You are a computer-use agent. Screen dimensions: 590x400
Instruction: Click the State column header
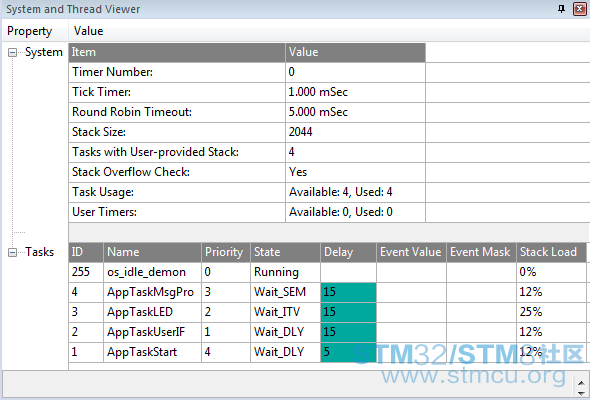(286, 252)
